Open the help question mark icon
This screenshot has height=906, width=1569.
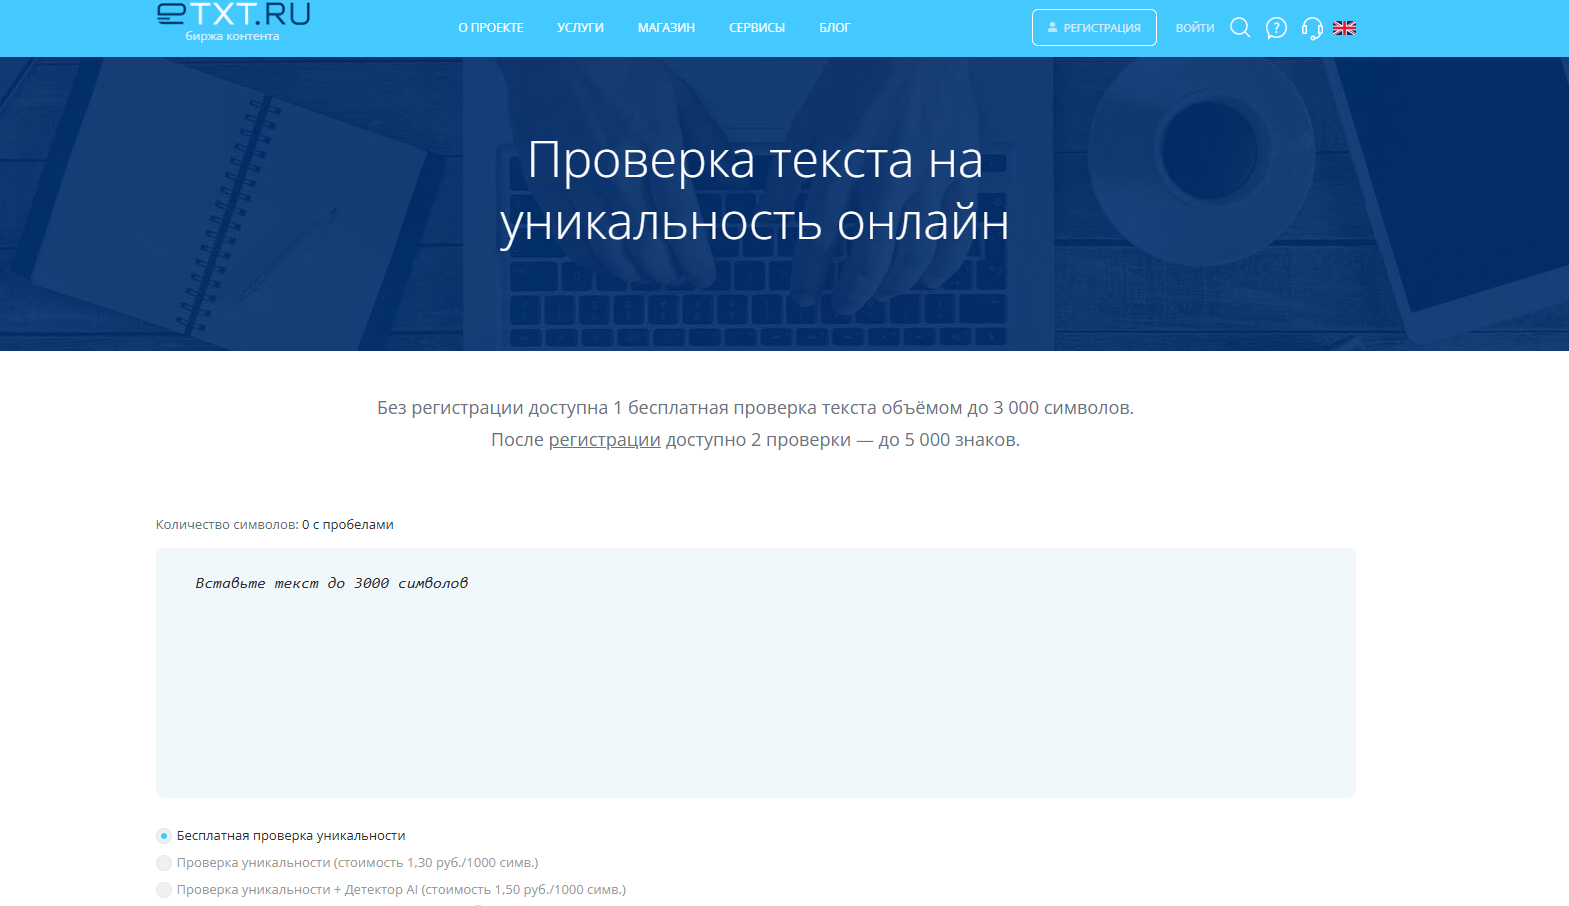pyautogui.click(x=1276, y=28)
